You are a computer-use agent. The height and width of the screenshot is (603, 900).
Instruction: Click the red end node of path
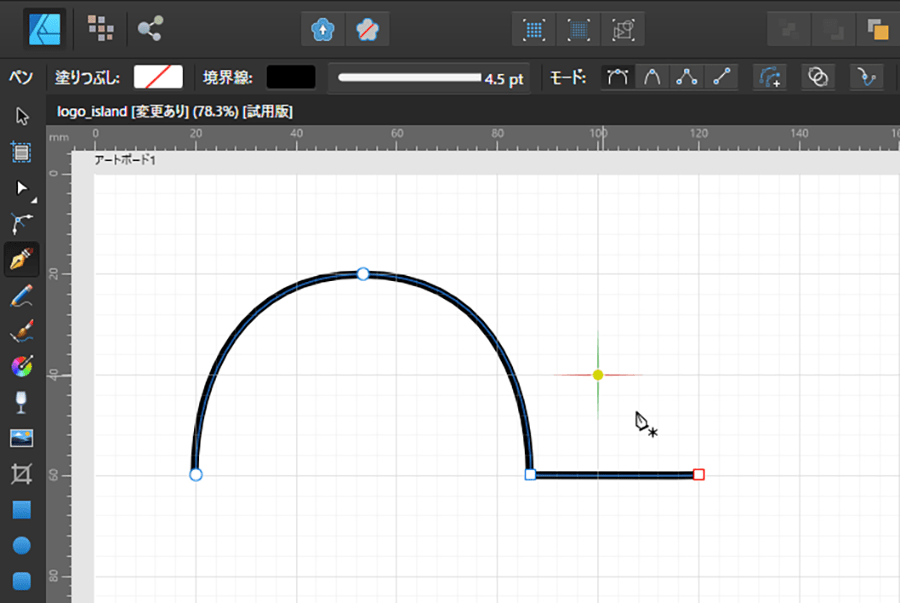pos(699,474)
